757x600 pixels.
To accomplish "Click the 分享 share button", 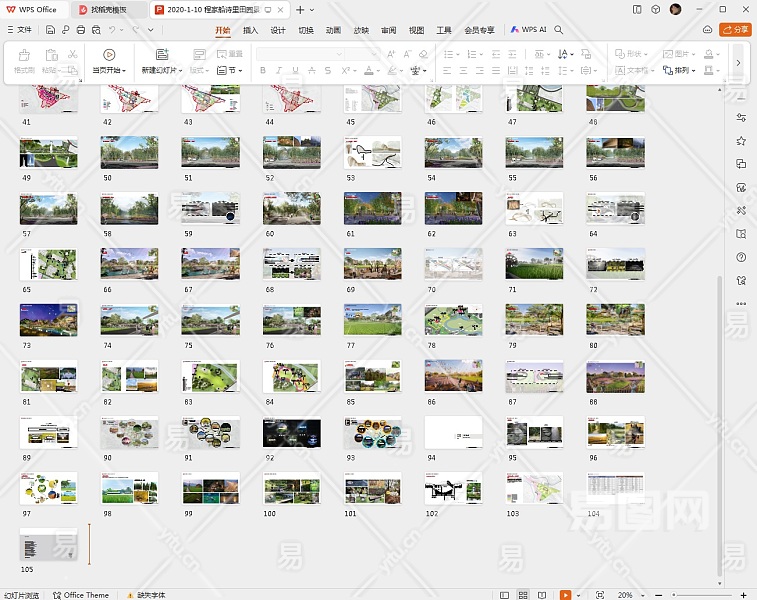I will coord(737,30).
